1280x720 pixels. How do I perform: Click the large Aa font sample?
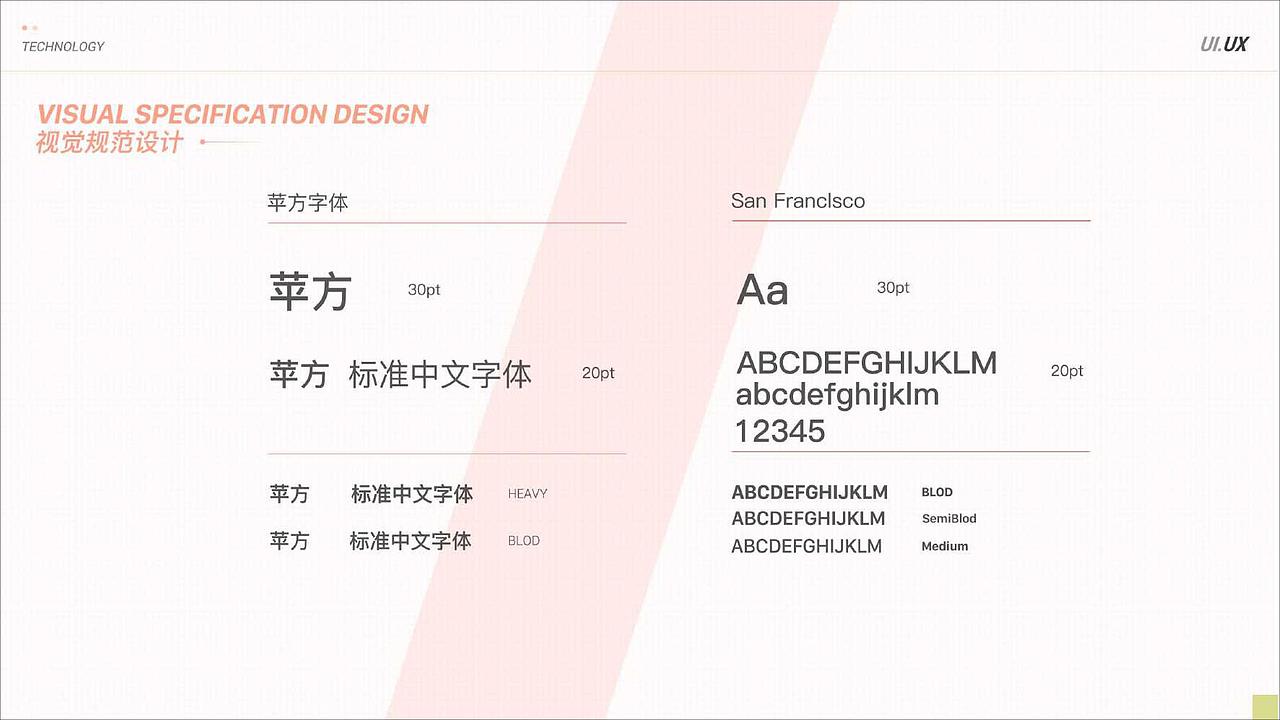pyautogui.click(x=762, y=289)
